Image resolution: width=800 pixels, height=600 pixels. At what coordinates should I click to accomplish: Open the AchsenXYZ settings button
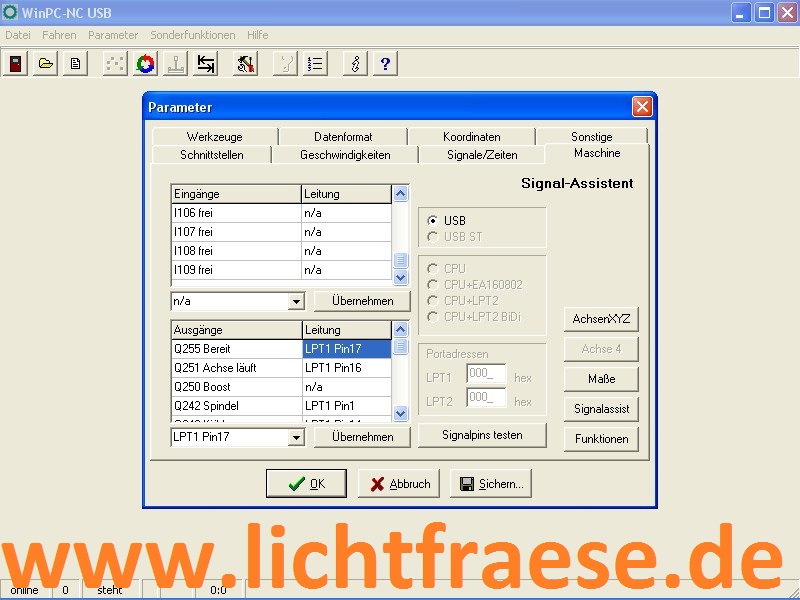point(601,319)
